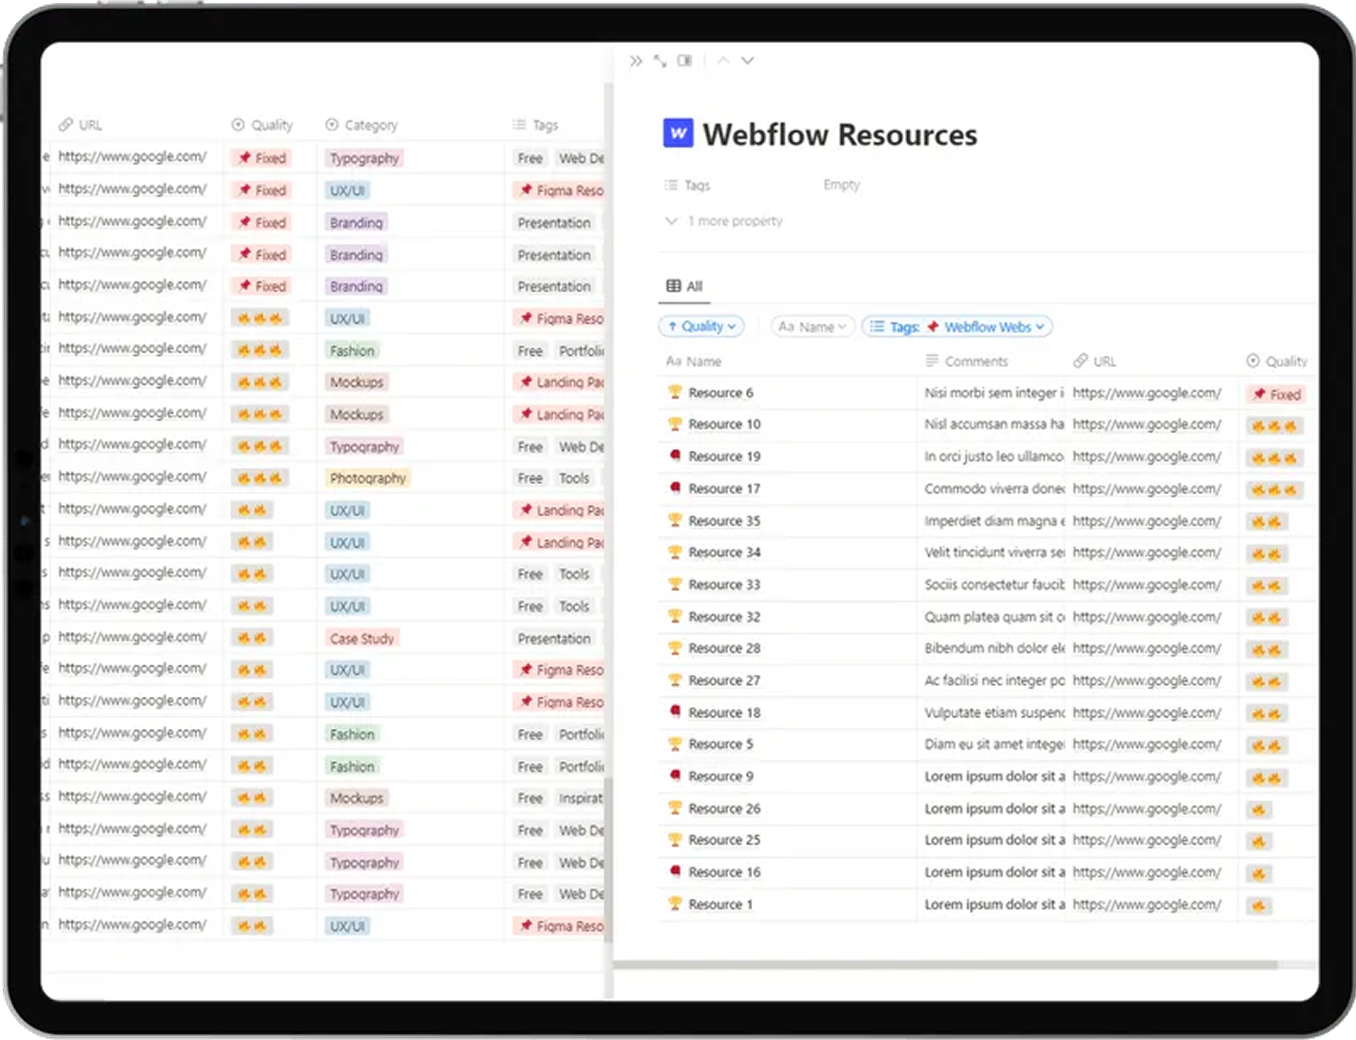Click the peek layout switch icon
This screenshot has height=1040, width=1356.
point(685,61)
